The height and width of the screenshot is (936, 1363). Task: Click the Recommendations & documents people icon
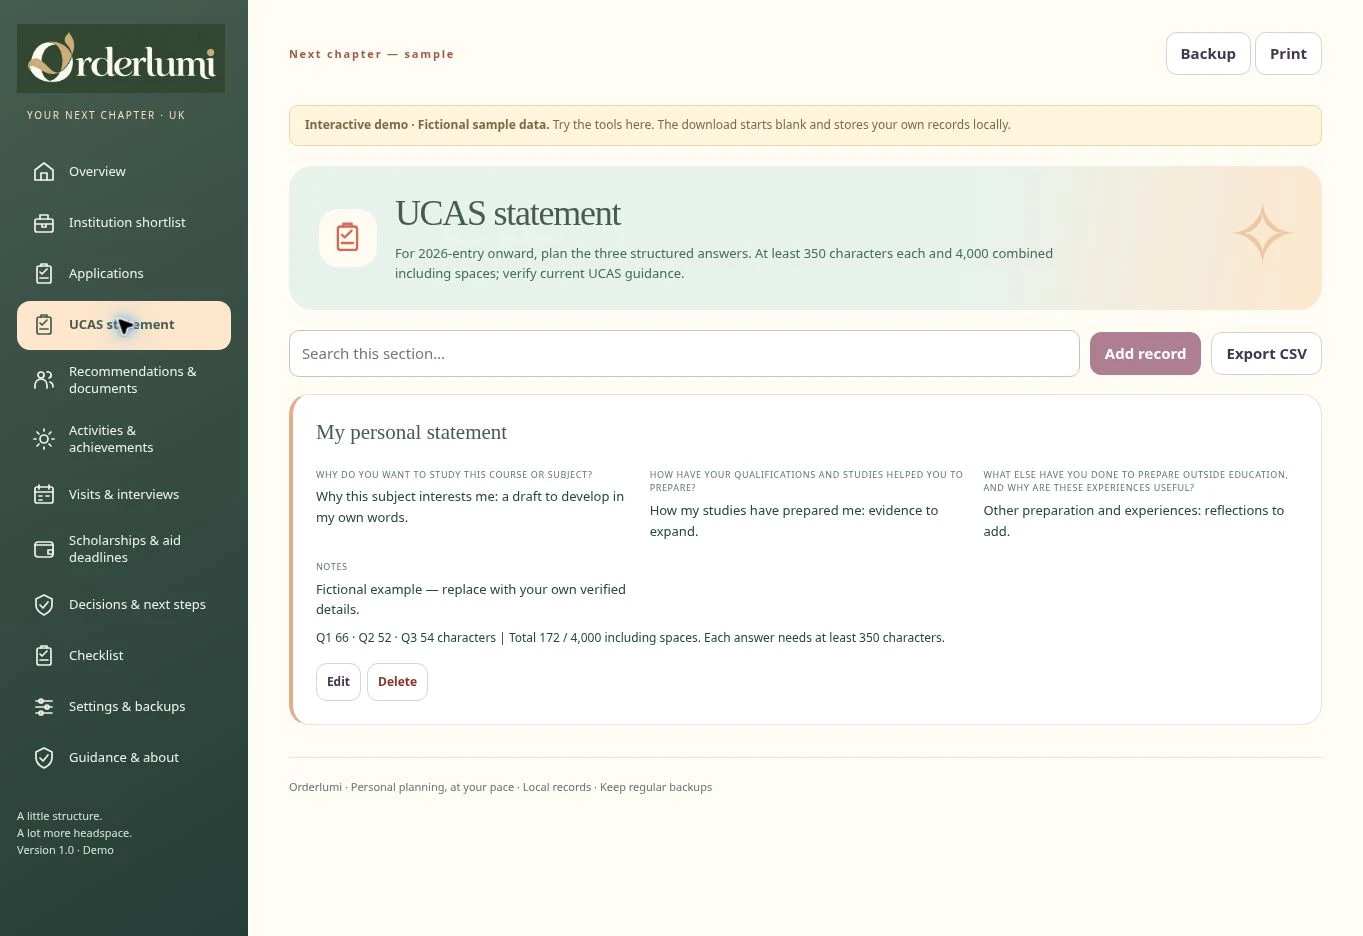tap(44, 380)
